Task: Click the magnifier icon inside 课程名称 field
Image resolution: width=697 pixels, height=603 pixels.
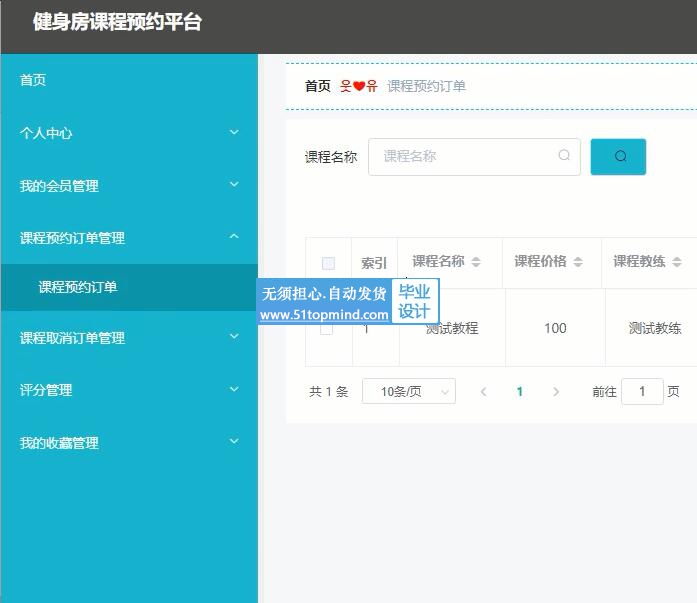Action: (x=564, y=155)
